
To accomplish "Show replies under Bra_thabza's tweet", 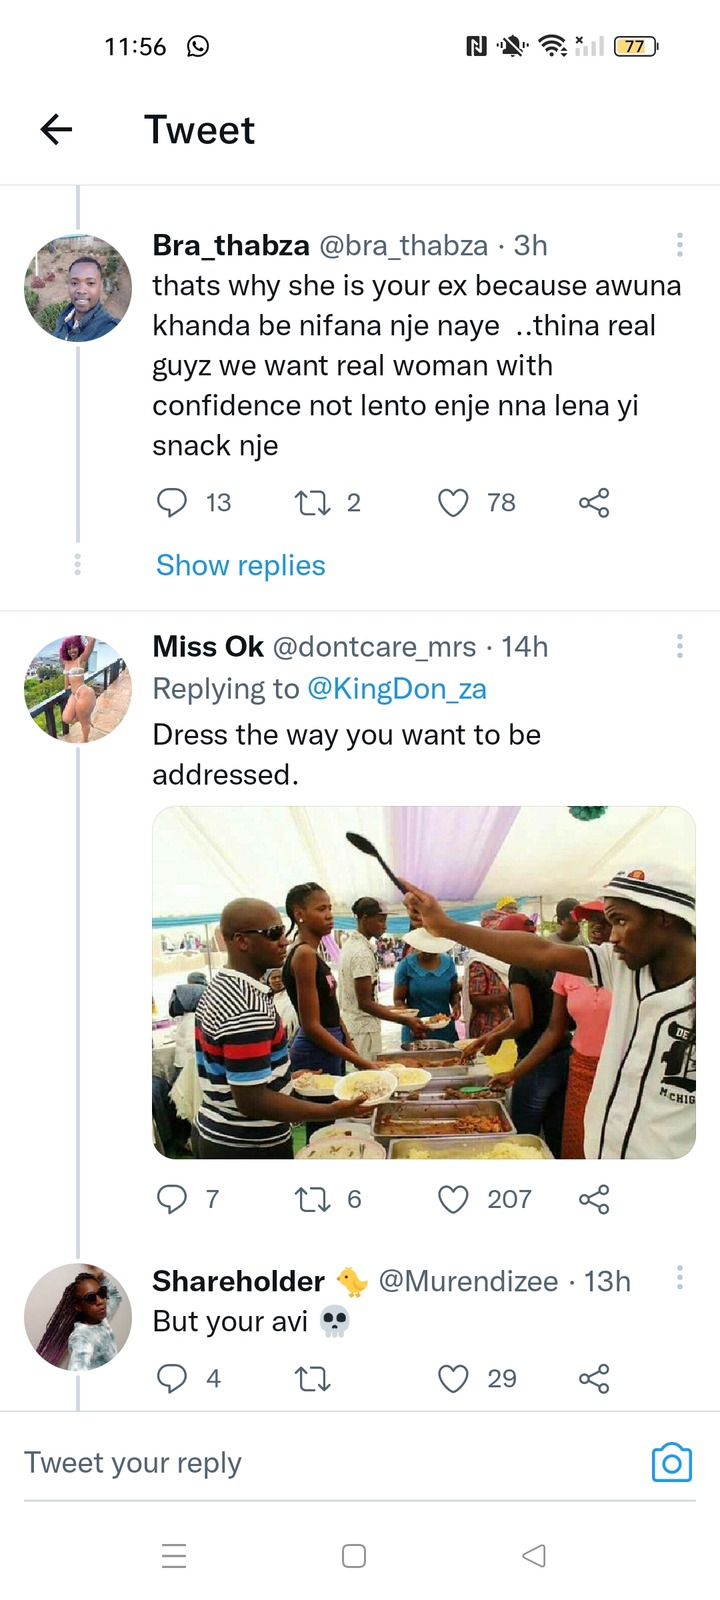I will [x=241, y=565].
